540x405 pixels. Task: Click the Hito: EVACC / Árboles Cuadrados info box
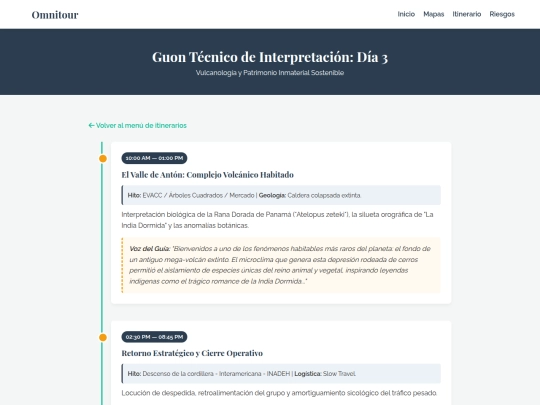(x=281, y=195)
